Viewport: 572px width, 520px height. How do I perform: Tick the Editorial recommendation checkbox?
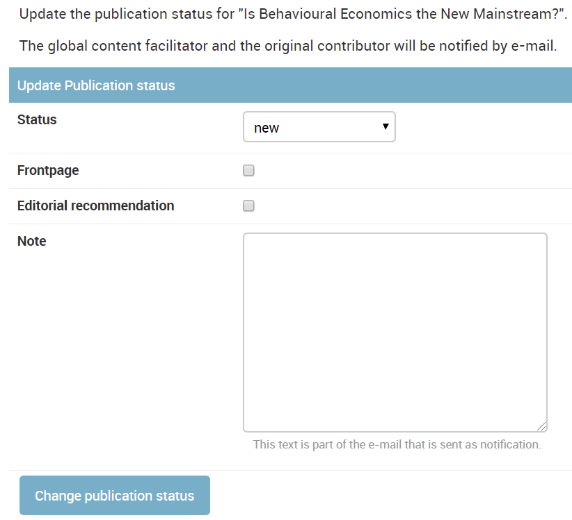tap(249, 206)
